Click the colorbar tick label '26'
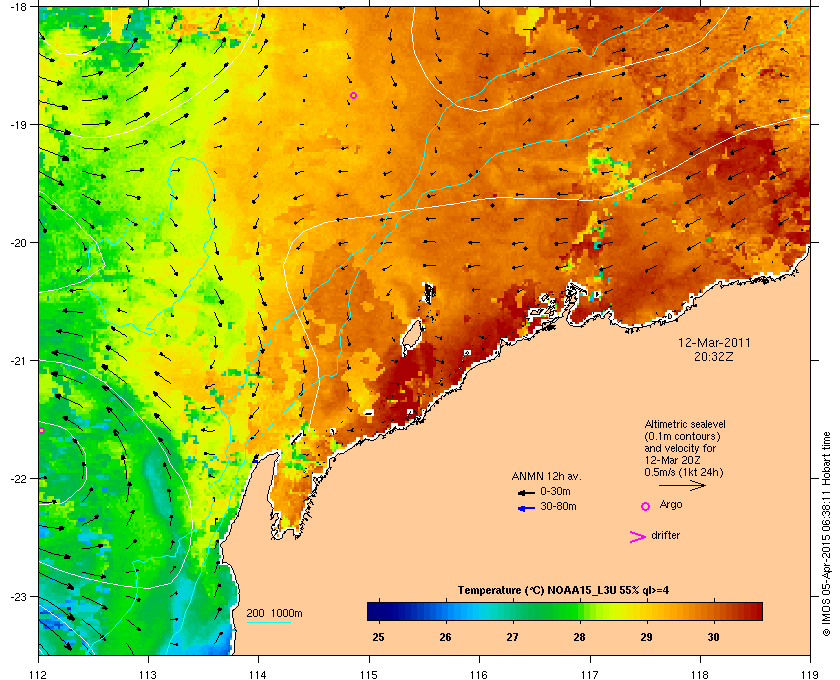This screenshot has width=840, height=680. [445, 637]
